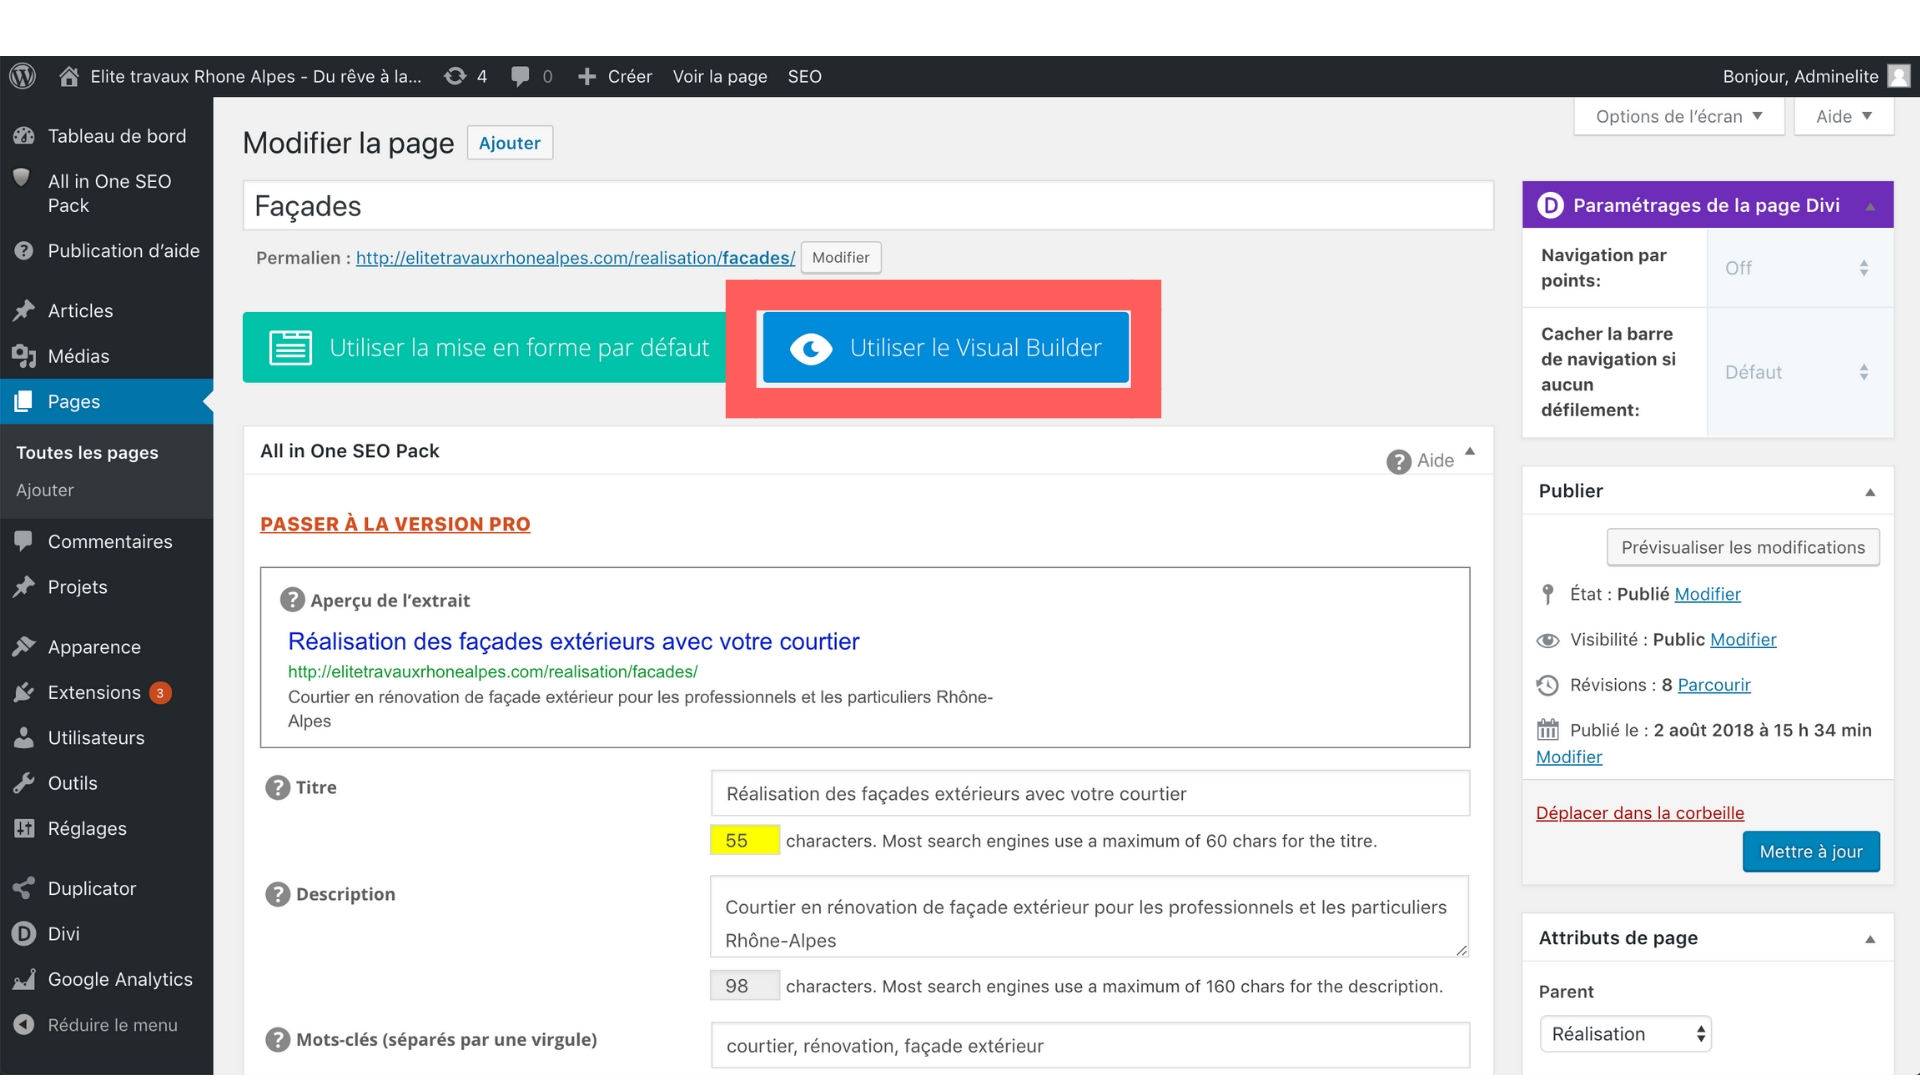1920x1080 pixels.
Task: Click the Médias icon in the sidebar
Action: pyautogui.click(x=24, y=356)
